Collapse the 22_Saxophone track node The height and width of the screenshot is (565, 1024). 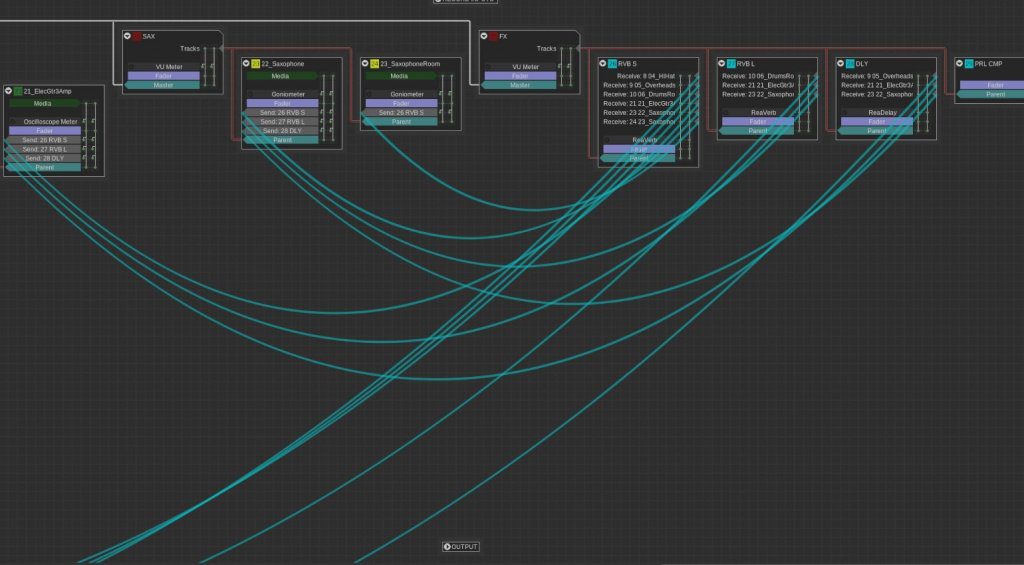[x=246, y=63]
